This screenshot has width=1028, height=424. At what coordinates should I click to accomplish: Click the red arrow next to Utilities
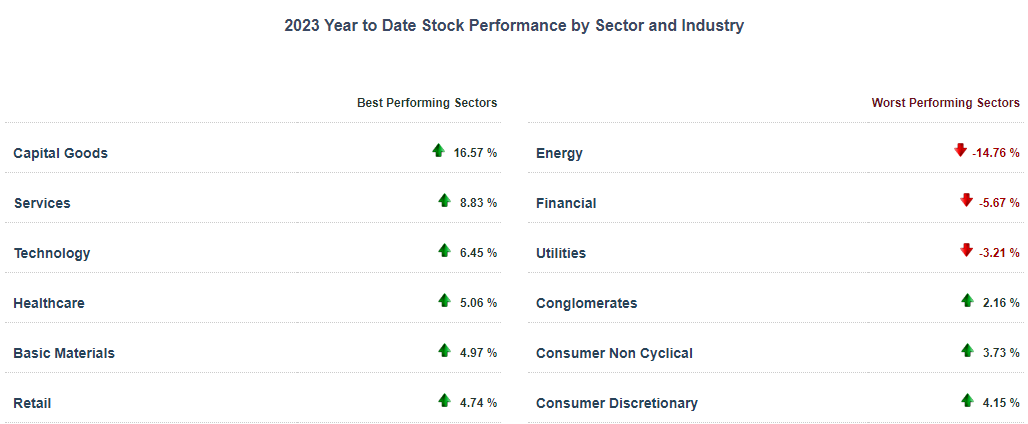click(966, 250)
